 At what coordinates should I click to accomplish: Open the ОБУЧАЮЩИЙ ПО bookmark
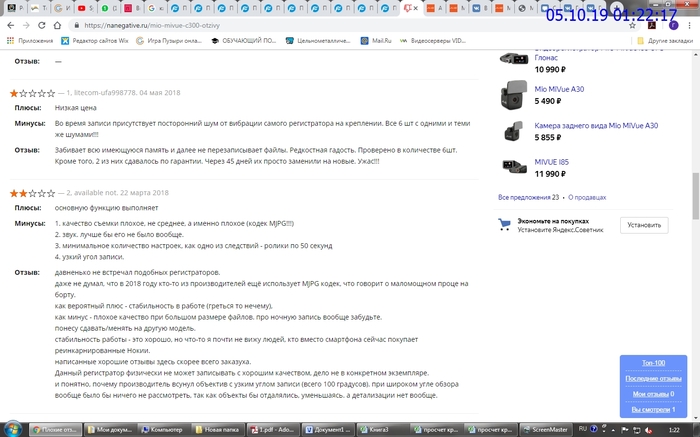pos(244,41)
